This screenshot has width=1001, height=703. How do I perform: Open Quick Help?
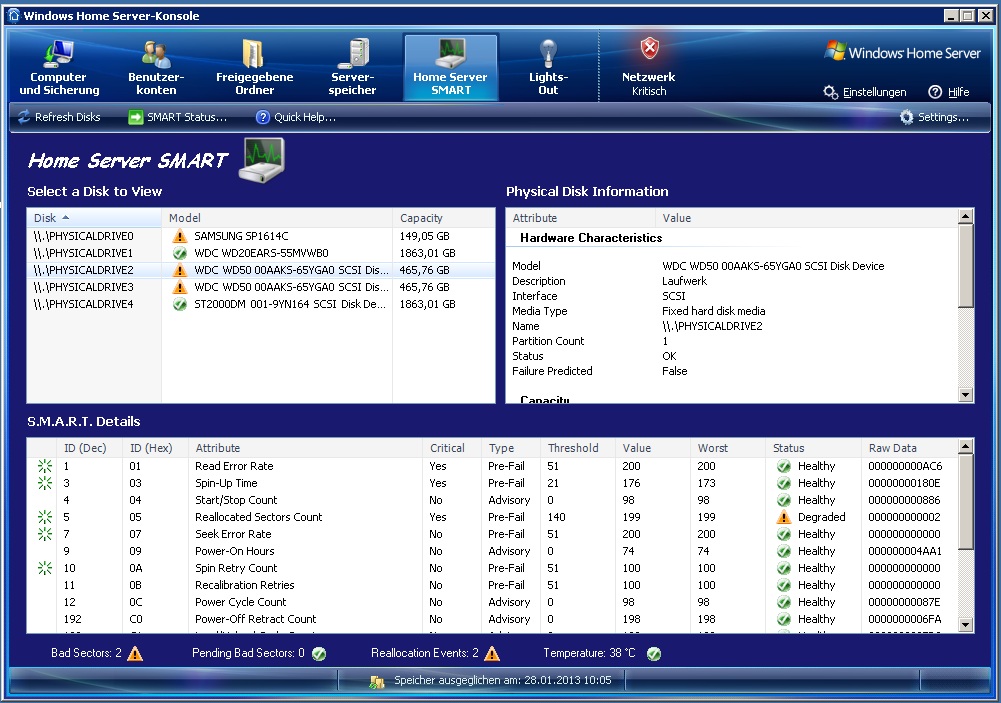pos(295,117)
